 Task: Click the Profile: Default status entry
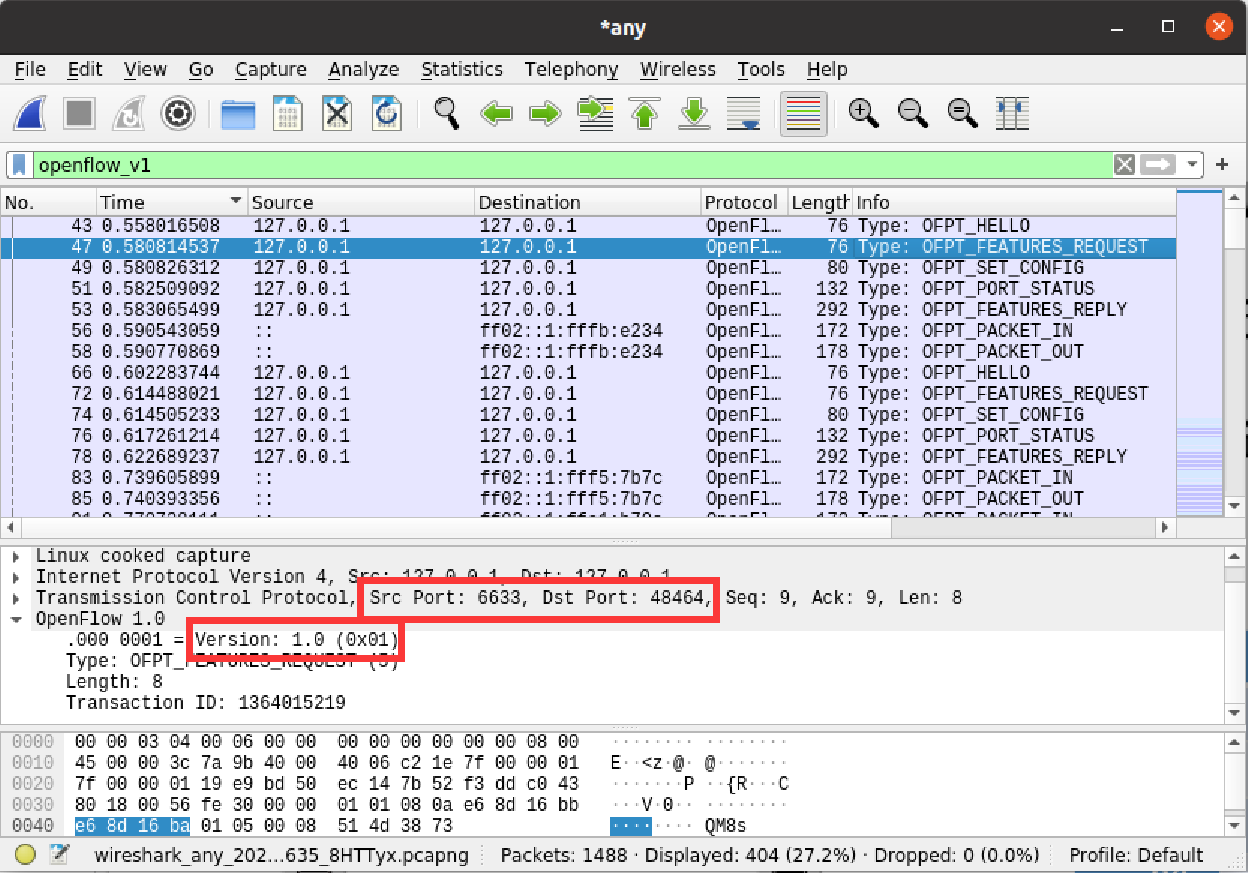1136,855
